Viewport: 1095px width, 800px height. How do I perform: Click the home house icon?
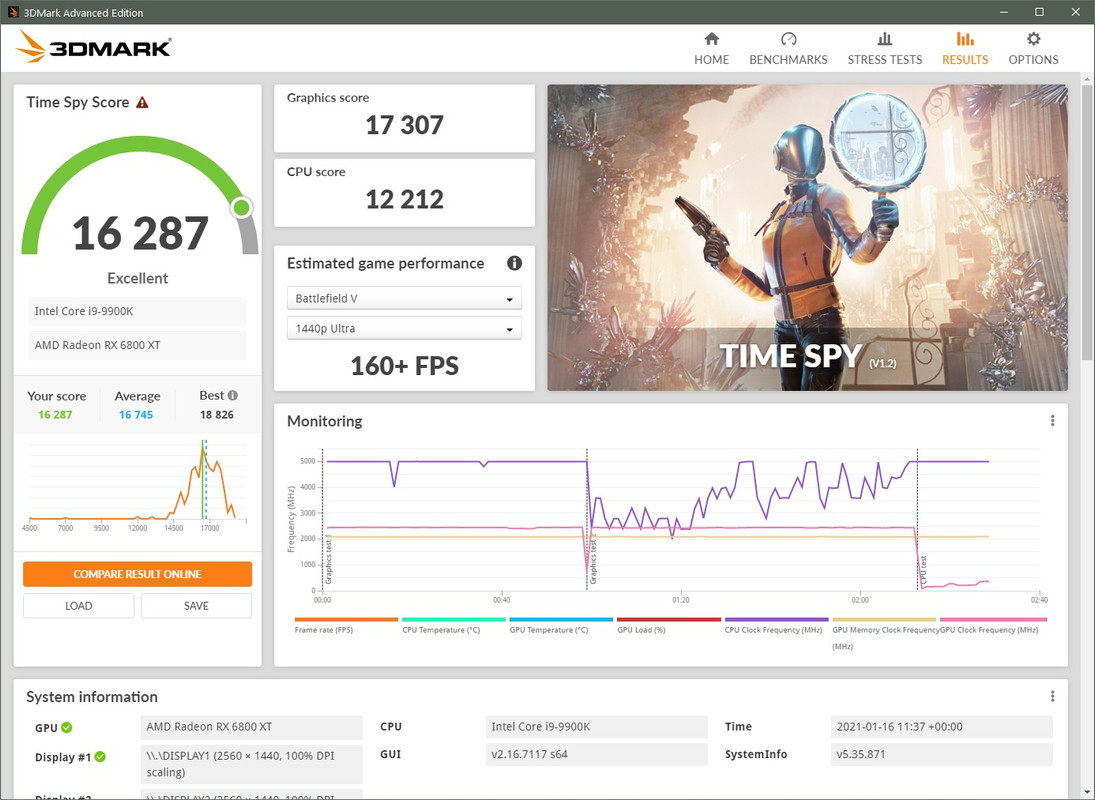pyautogui.click(x=712, y=38)
